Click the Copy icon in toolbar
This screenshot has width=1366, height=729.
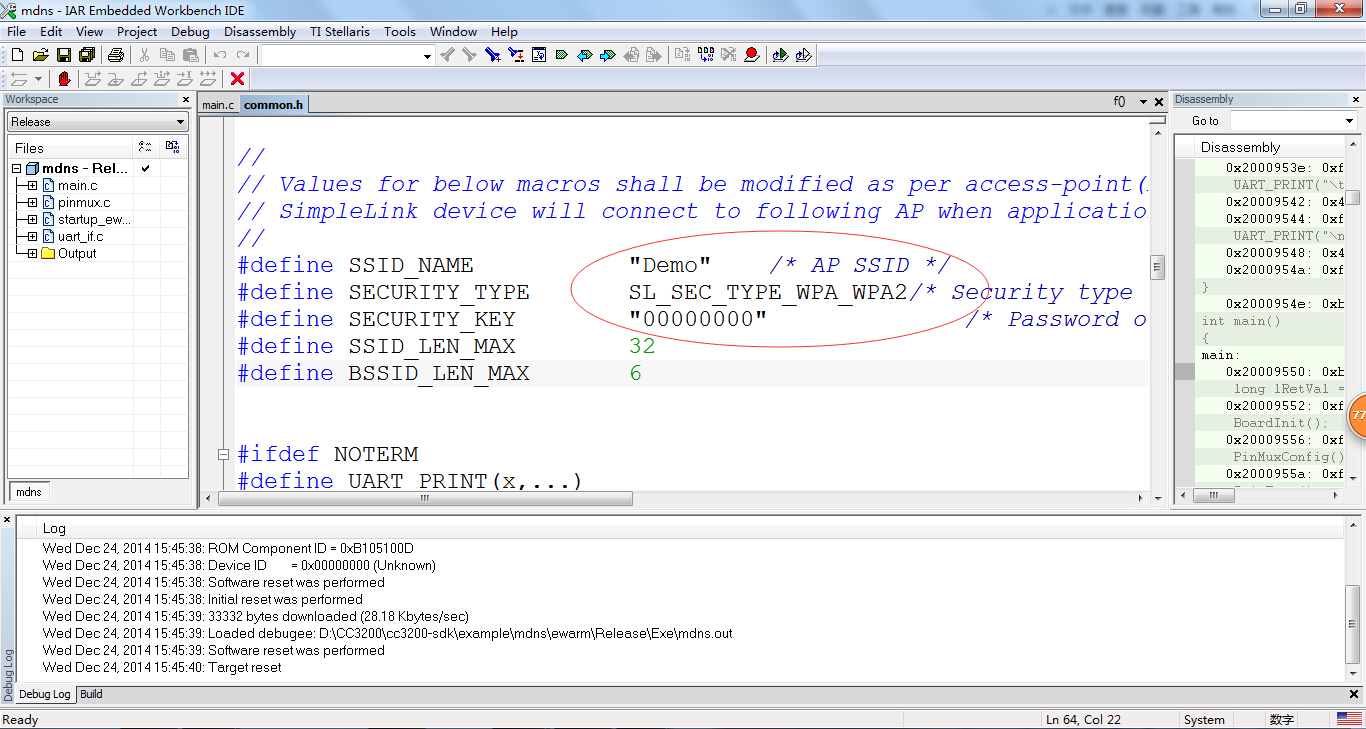168,55
